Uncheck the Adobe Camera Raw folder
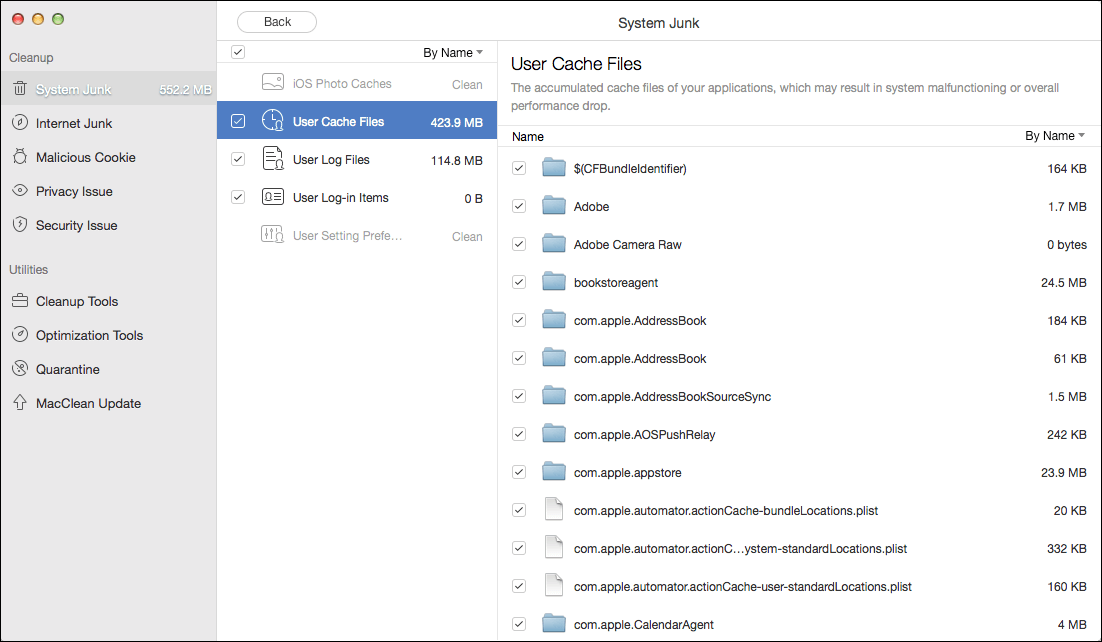The width and height of the screenshot is (1102, 642). coord(518,243)
